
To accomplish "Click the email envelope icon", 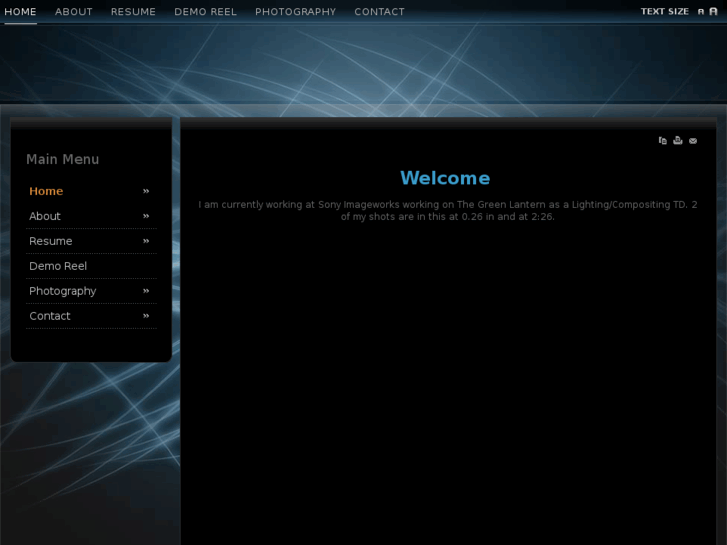I will click(693, 141).
